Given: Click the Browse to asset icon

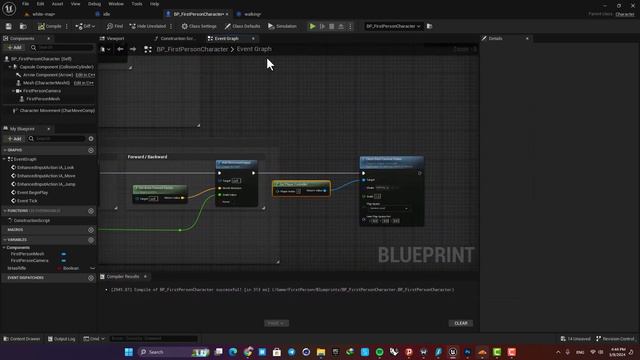Looking at the screenshot, I should click(23, 26).
